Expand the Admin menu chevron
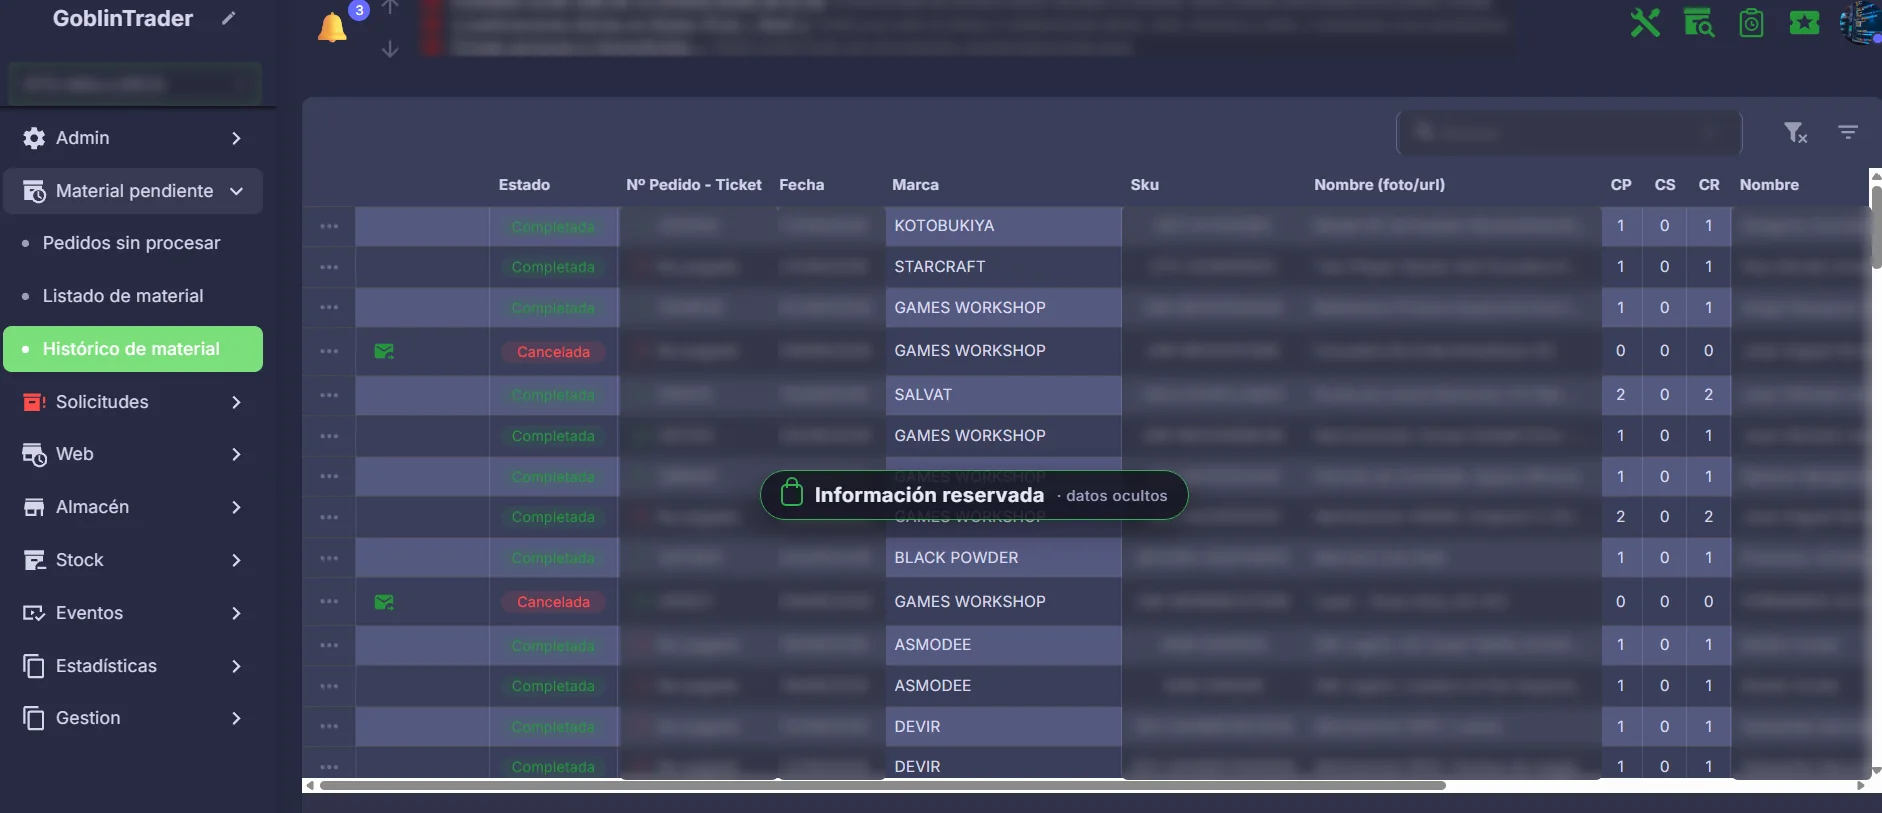The width and height of the screenshot is (1882, 813). pos(236,138)
